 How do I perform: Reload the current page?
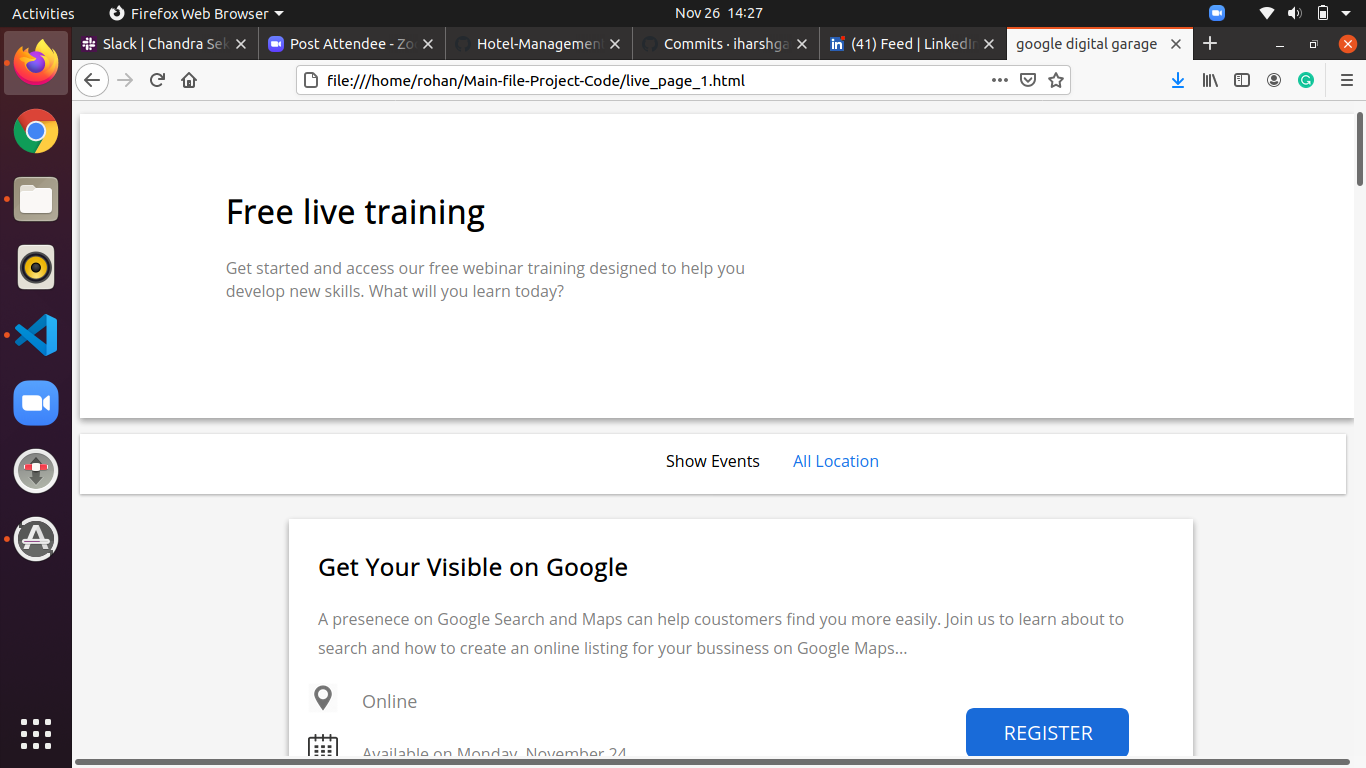pyautogui.click(x=157, y=80)
